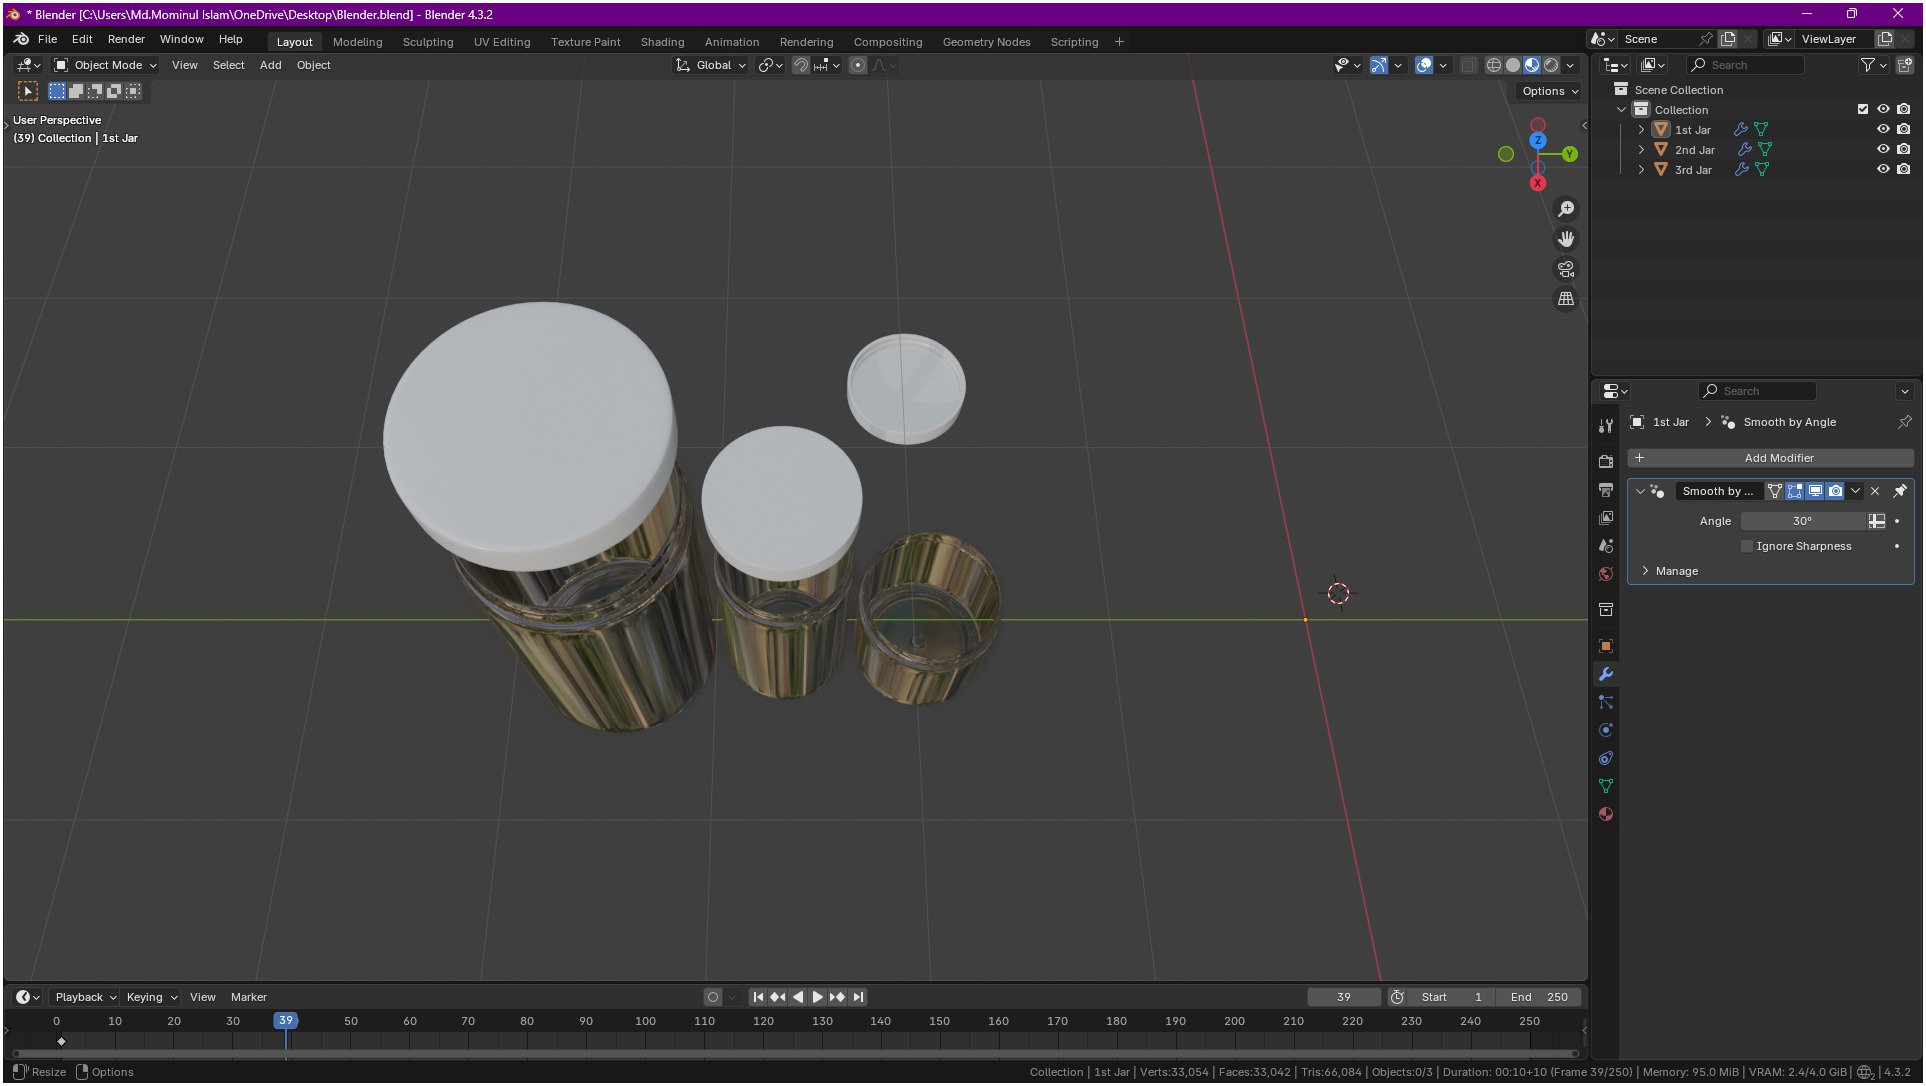Toggle the camera view icon

(1566, 269)
